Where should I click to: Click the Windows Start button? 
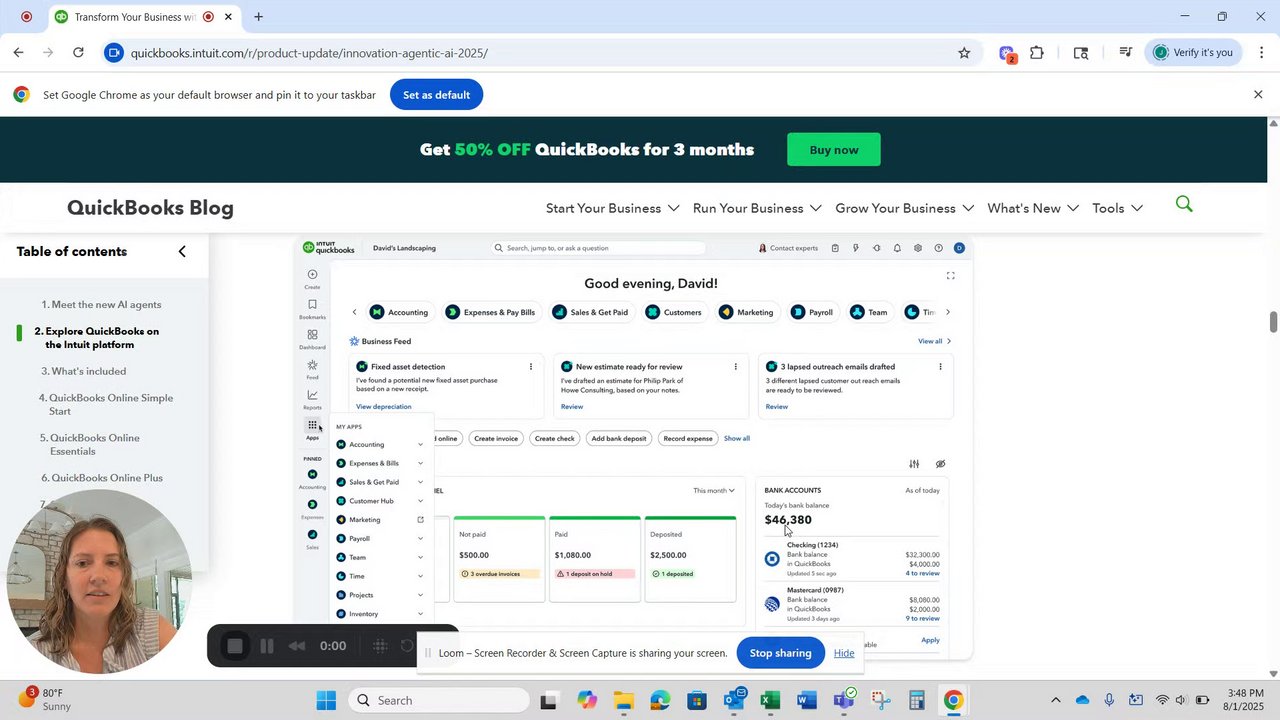pos(326,700)
